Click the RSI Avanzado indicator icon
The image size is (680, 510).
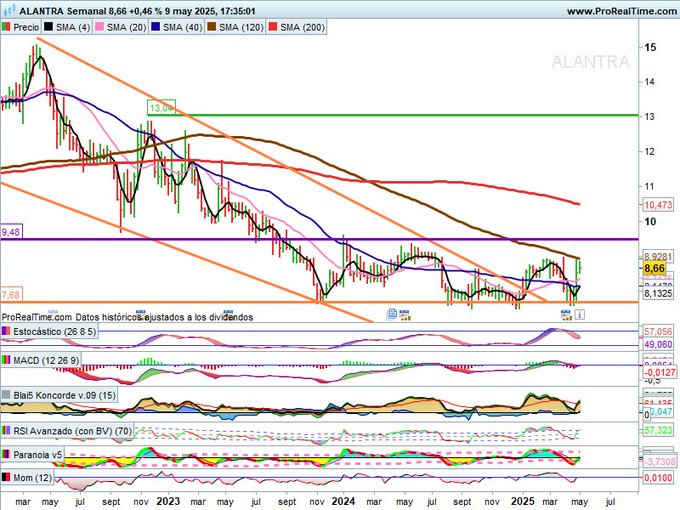(x=6, y=431)
